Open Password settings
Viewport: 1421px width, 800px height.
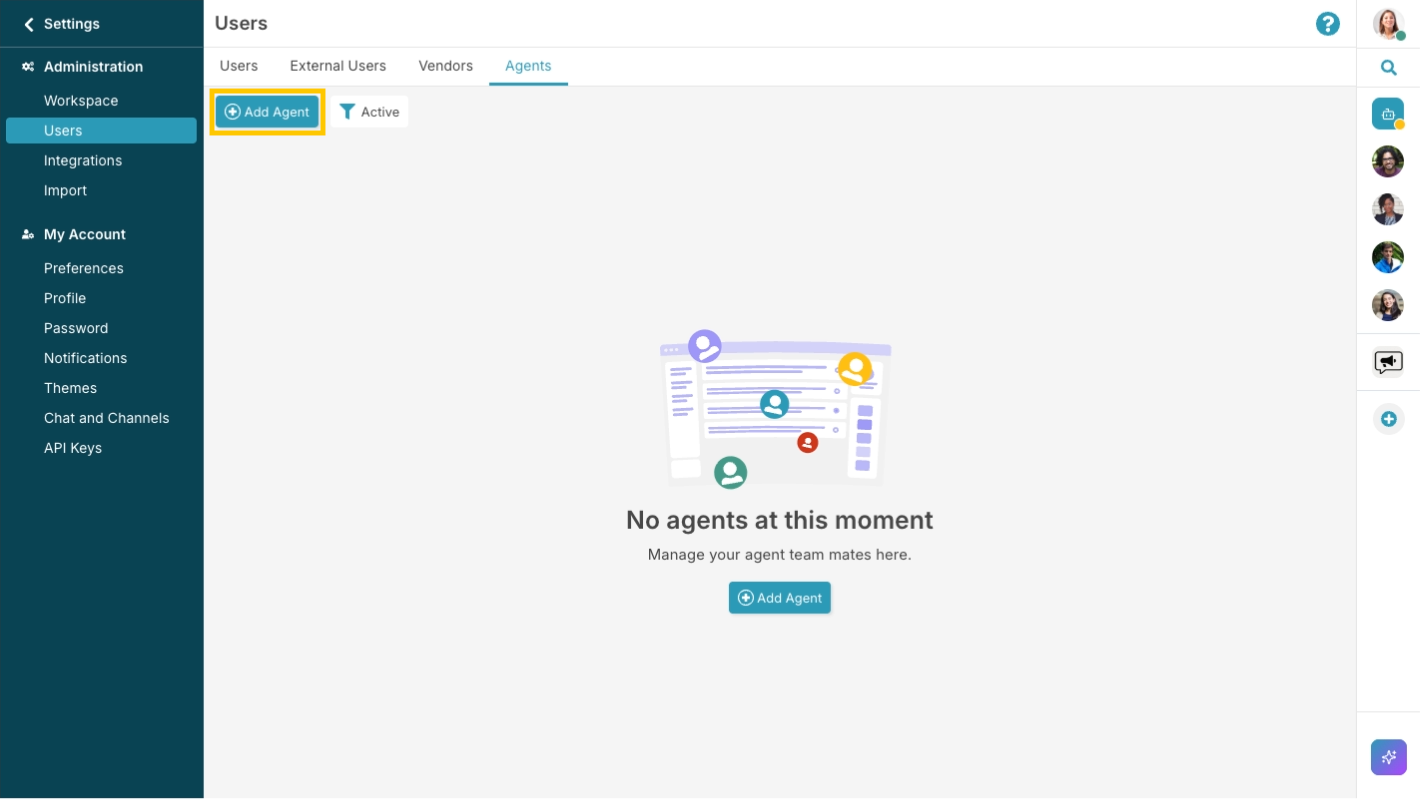(76, 329)
